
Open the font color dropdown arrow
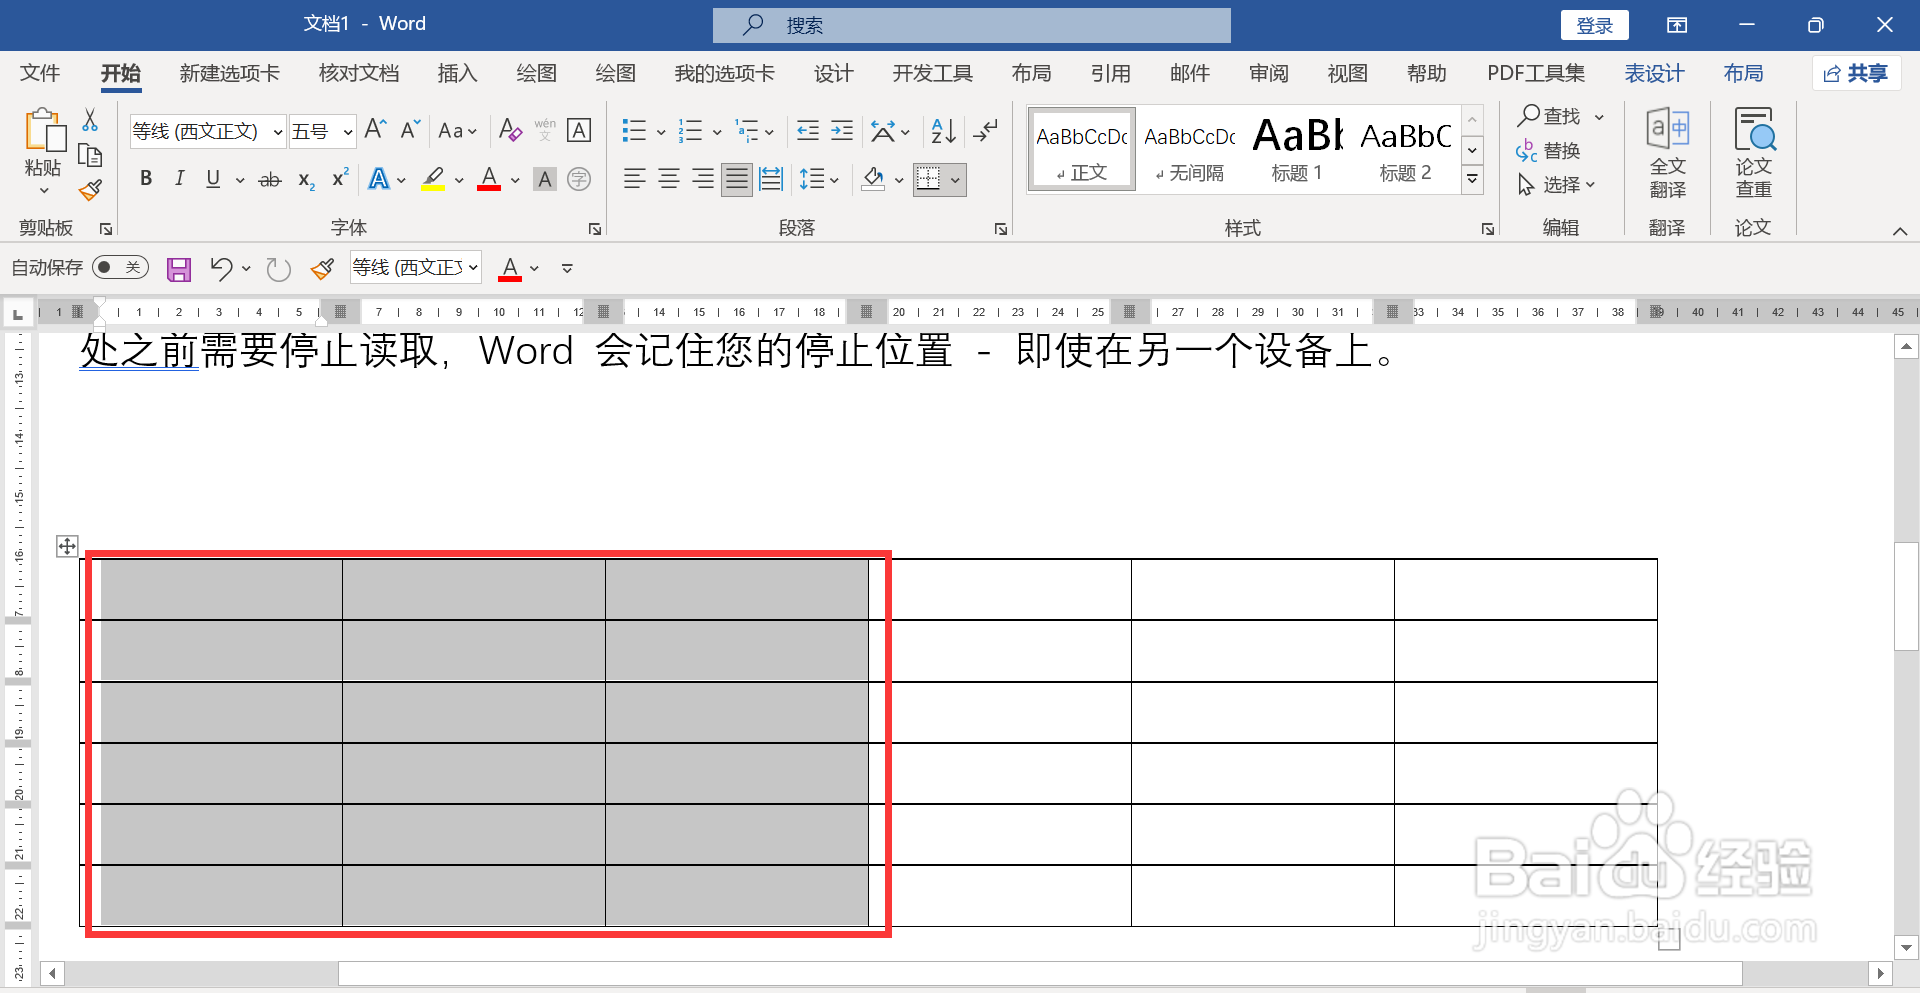(514, 179)
